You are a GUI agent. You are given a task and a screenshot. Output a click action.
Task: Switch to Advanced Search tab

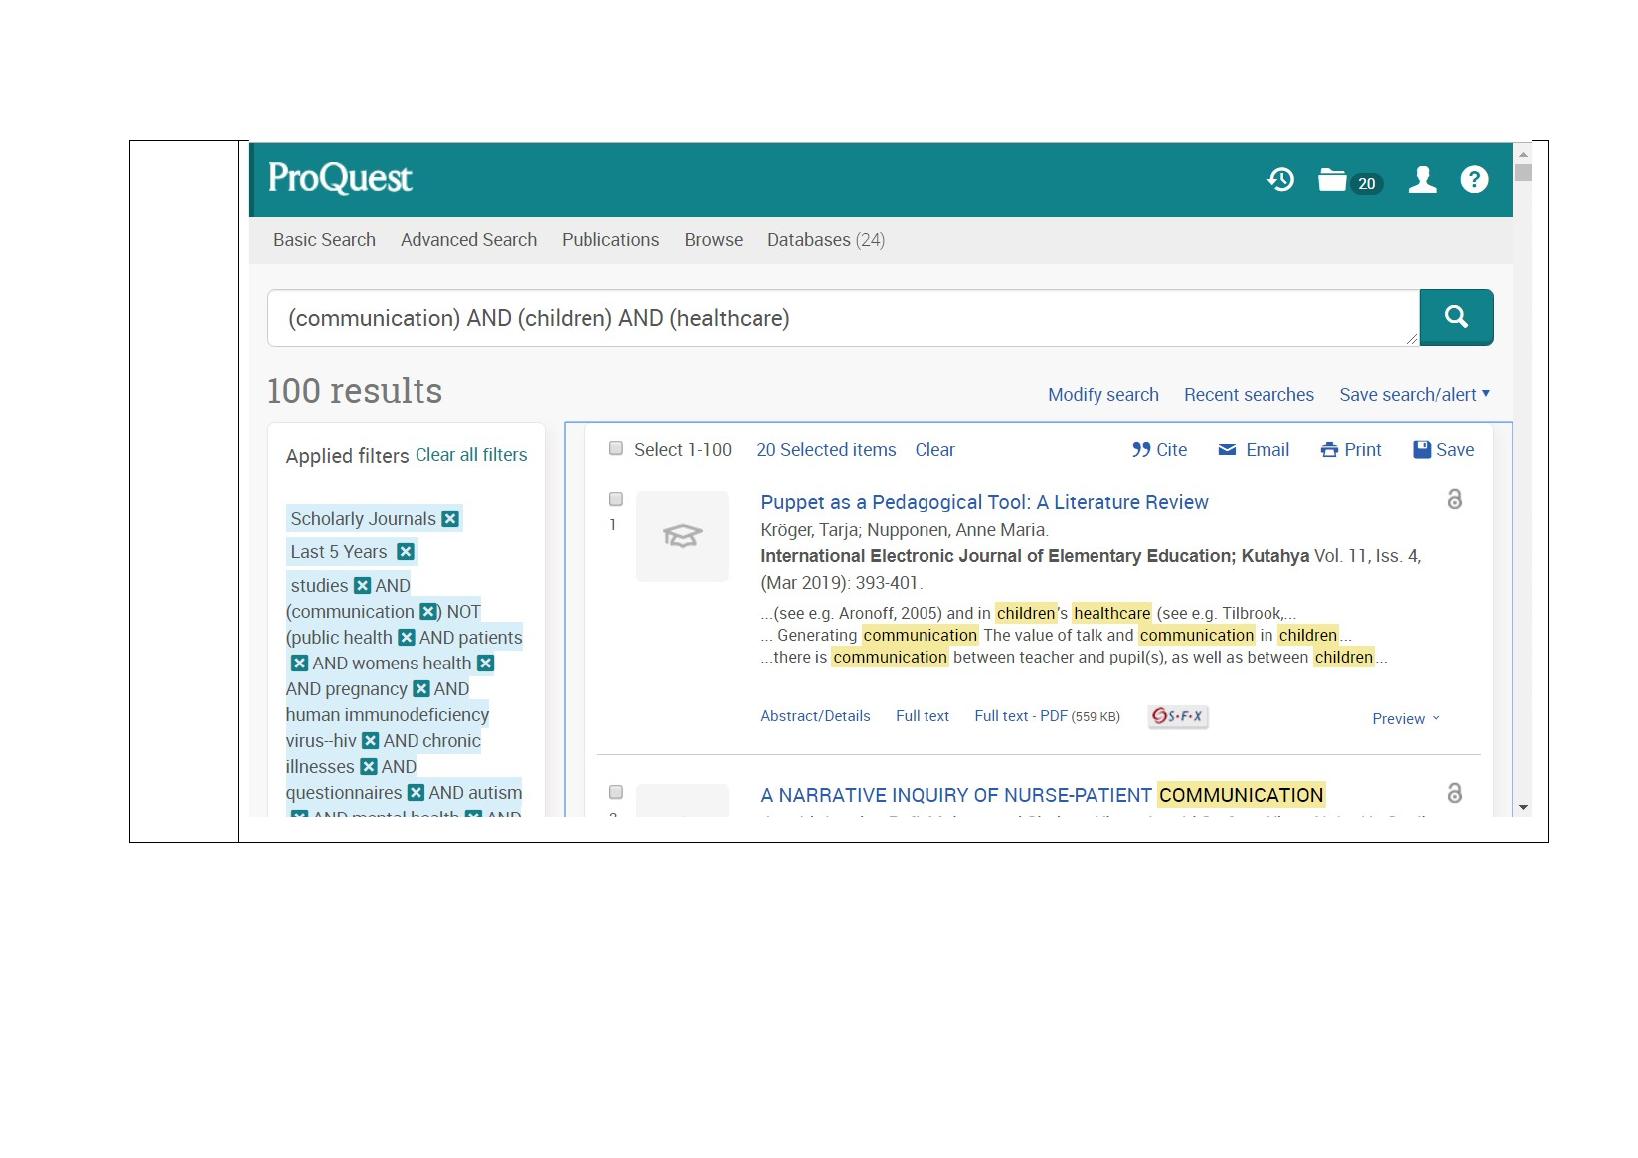(x=469, y=240)
